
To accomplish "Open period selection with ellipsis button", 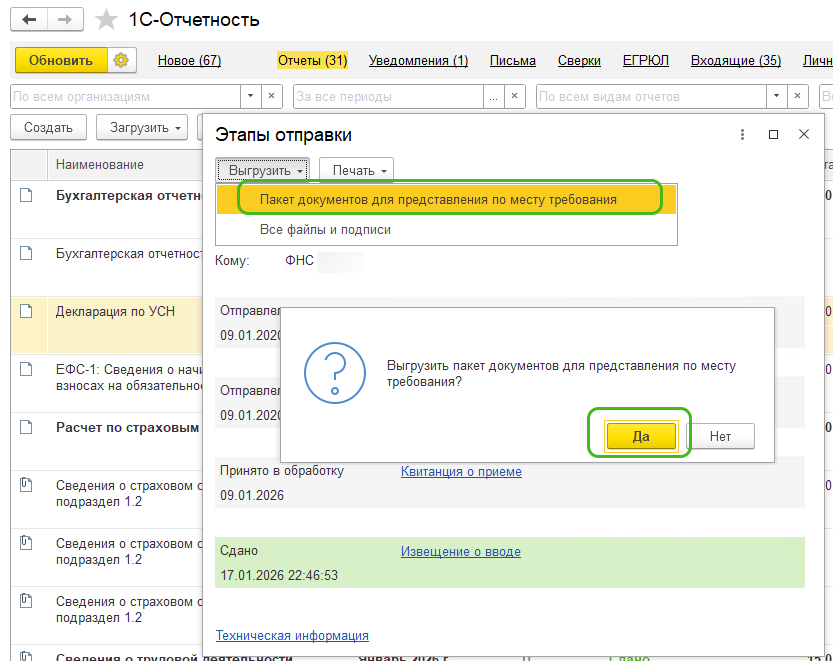I will (492, 97).
